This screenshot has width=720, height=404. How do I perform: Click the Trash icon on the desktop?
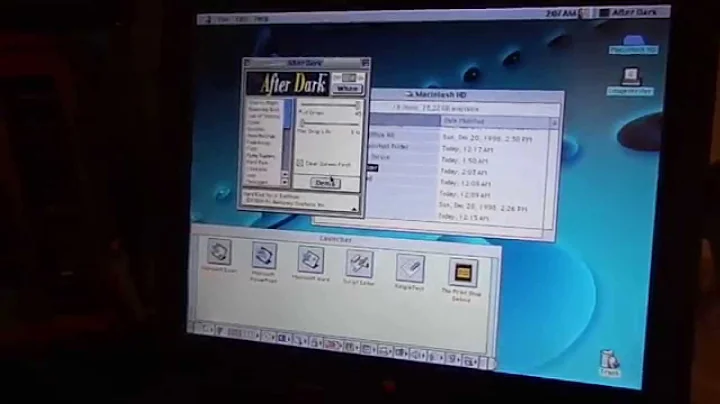[610, 360]
